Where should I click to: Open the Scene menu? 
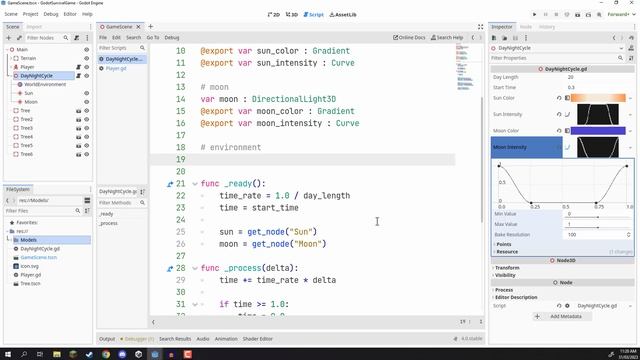[x=11, y=14]
